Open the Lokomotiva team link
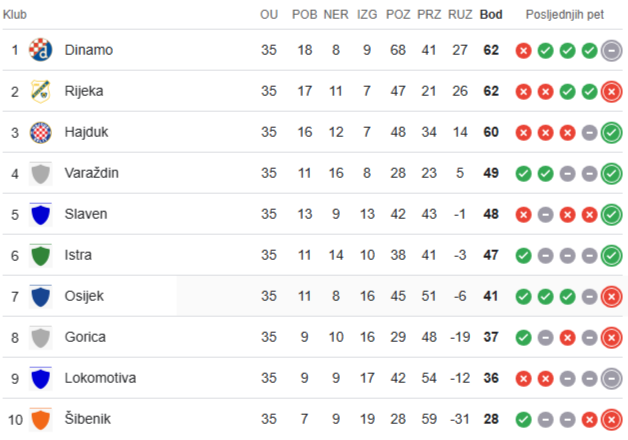The height and width of the screenshot is (440, 628). (x=101, y=378)
